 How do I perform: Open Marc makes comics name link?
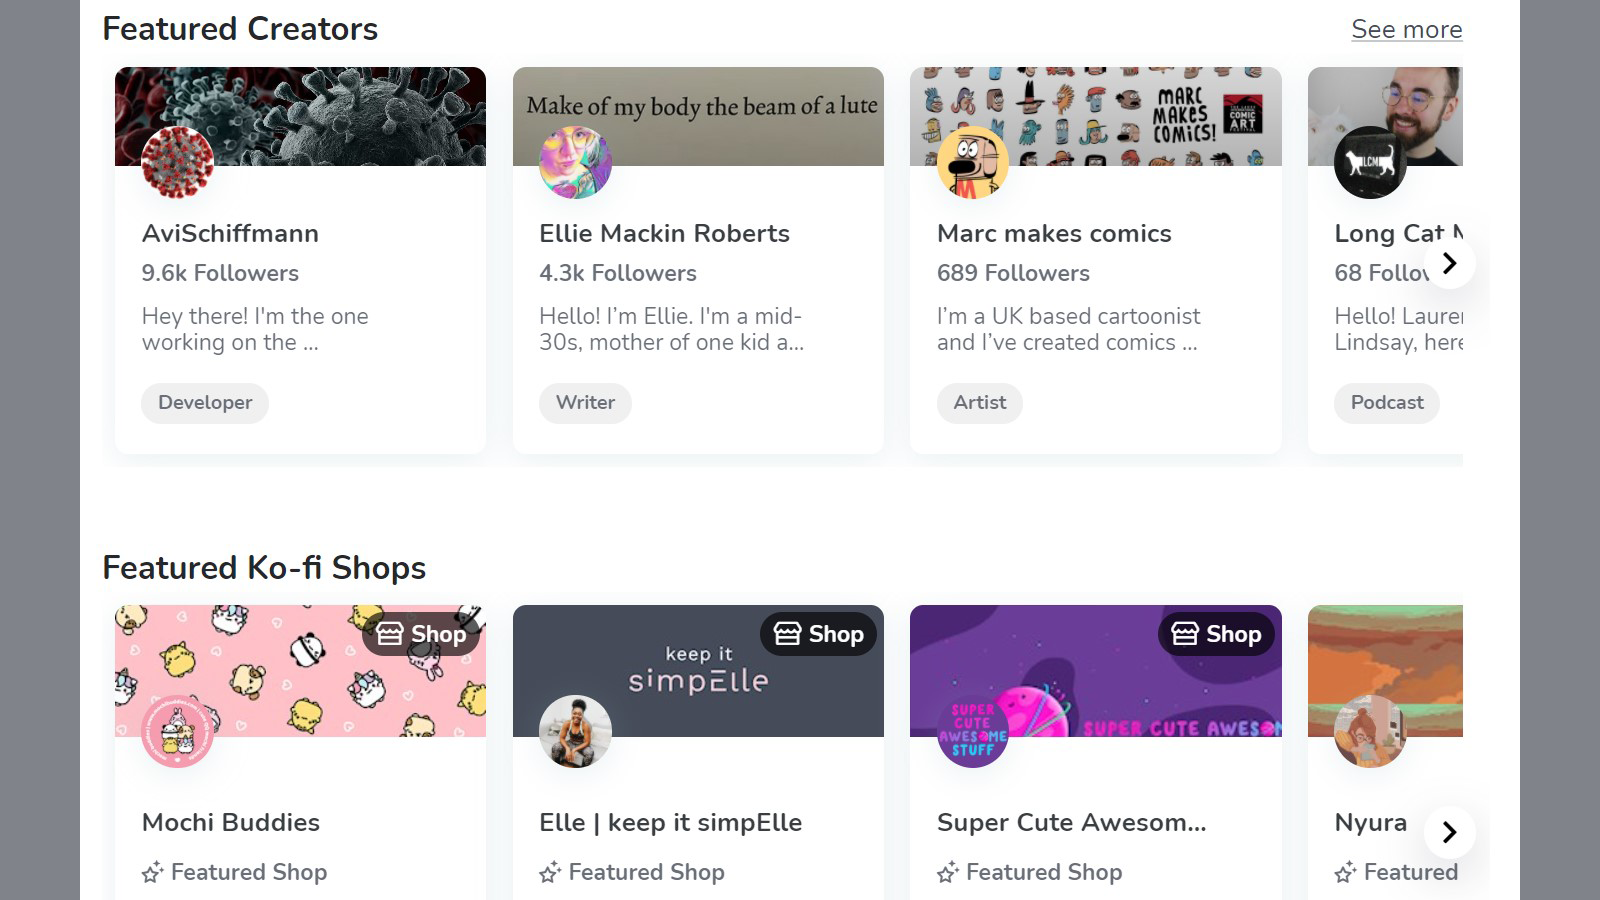pos(1054,234)
